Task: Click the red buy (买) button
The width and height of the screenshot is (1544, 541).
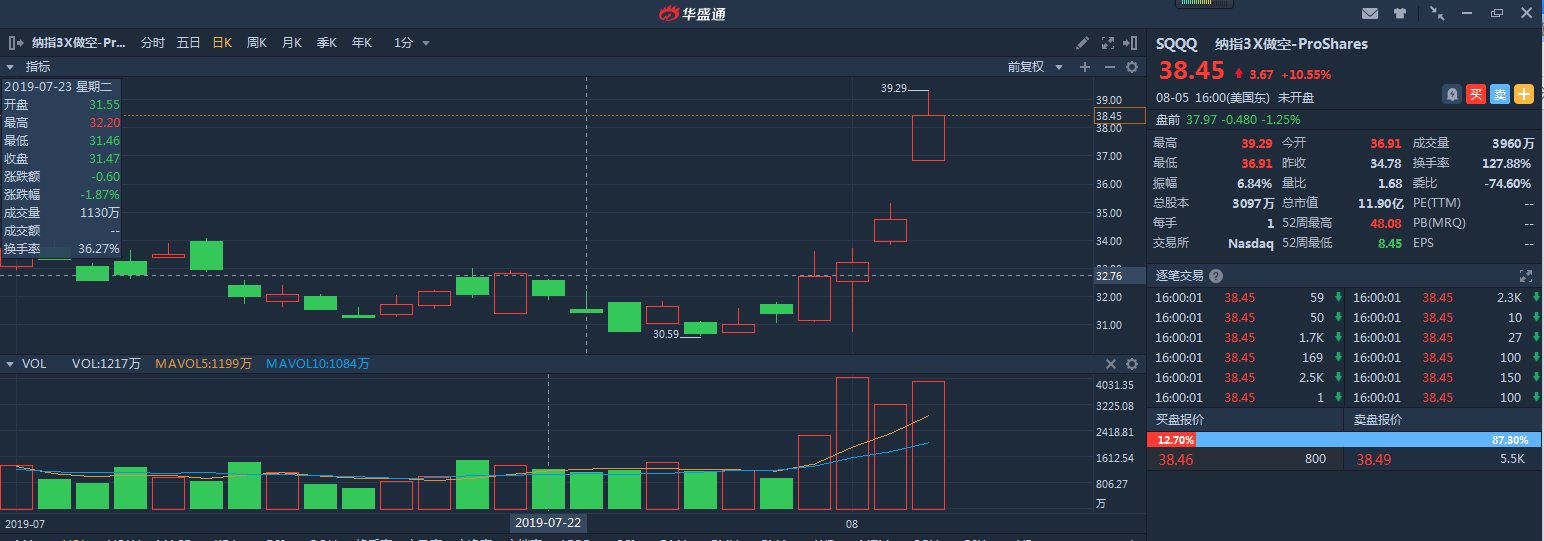Action: tap(1475, 94)
